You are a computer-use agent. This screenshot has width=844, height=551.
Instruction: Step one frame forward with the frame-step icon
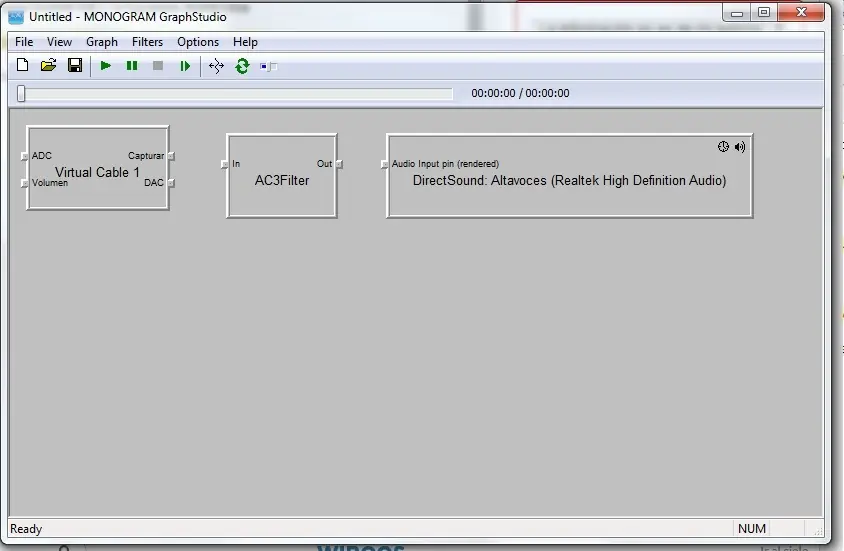(x=185, y=66)
